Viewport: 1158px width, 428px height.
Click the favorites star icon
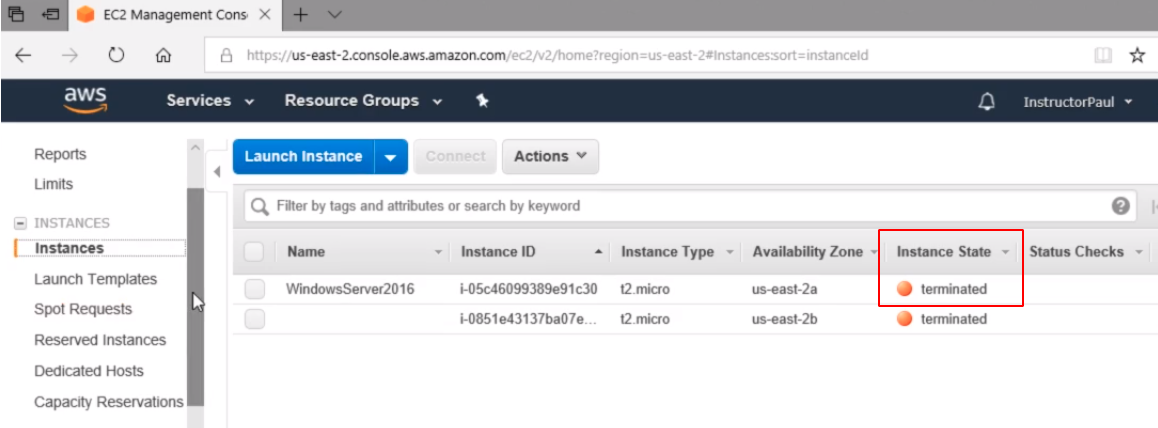pos(1137,56)
